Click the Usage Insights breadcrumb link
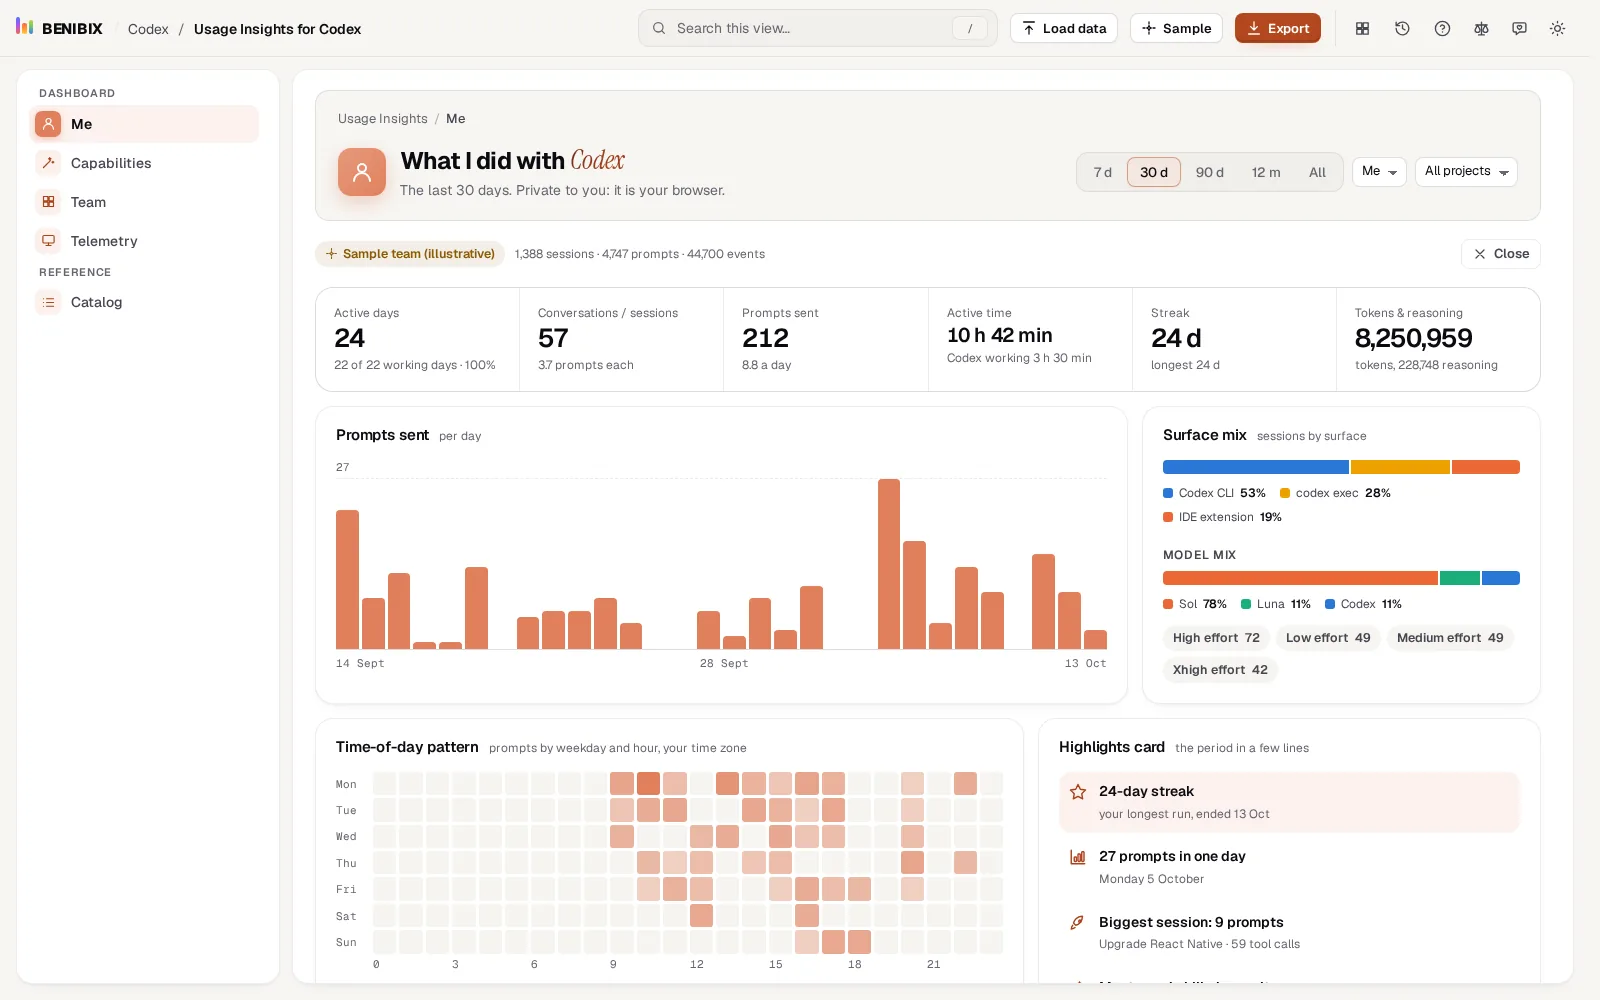 382,118
